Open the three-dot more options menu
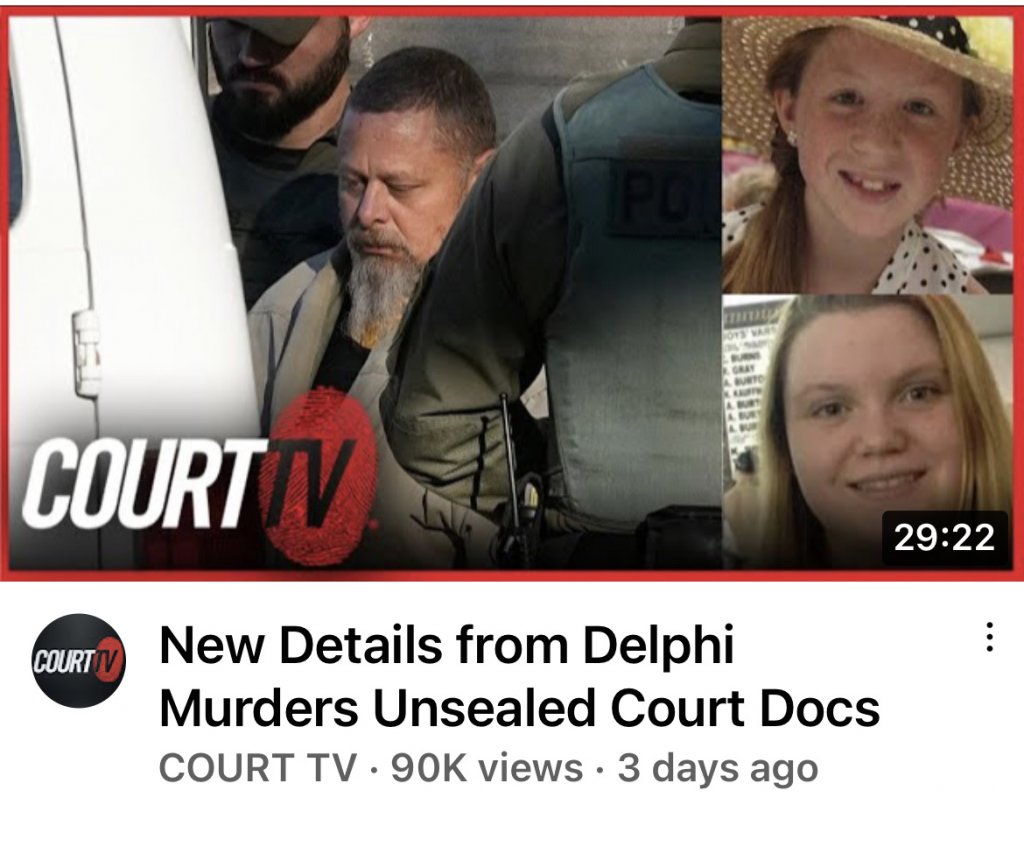The image size is (1024, 847). 989,637
